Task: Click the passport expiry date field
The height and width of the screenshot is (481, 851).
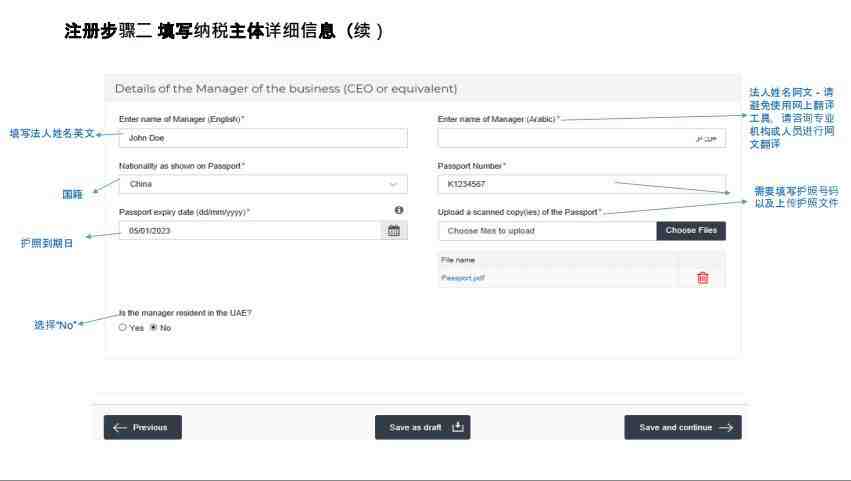Action: (x=251, y=231)
